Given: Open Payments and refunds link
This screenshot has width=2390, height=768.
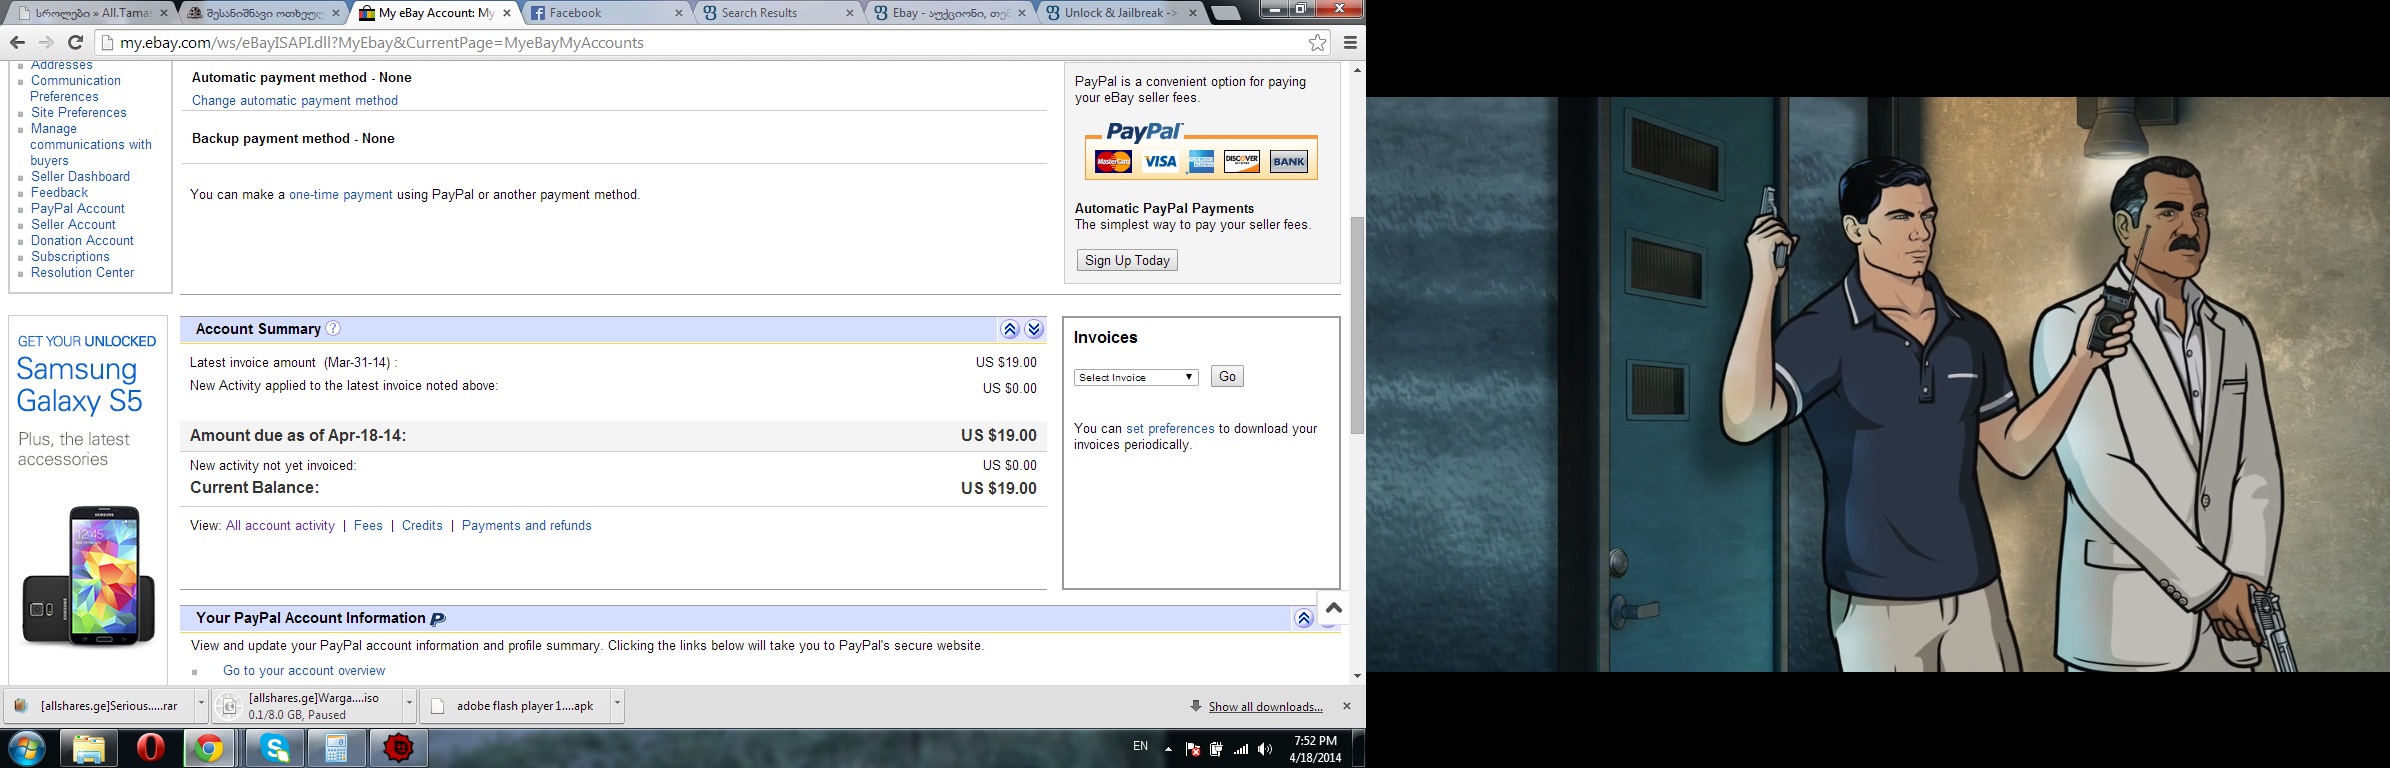Looking at the screenshot, I should [527, 525].
